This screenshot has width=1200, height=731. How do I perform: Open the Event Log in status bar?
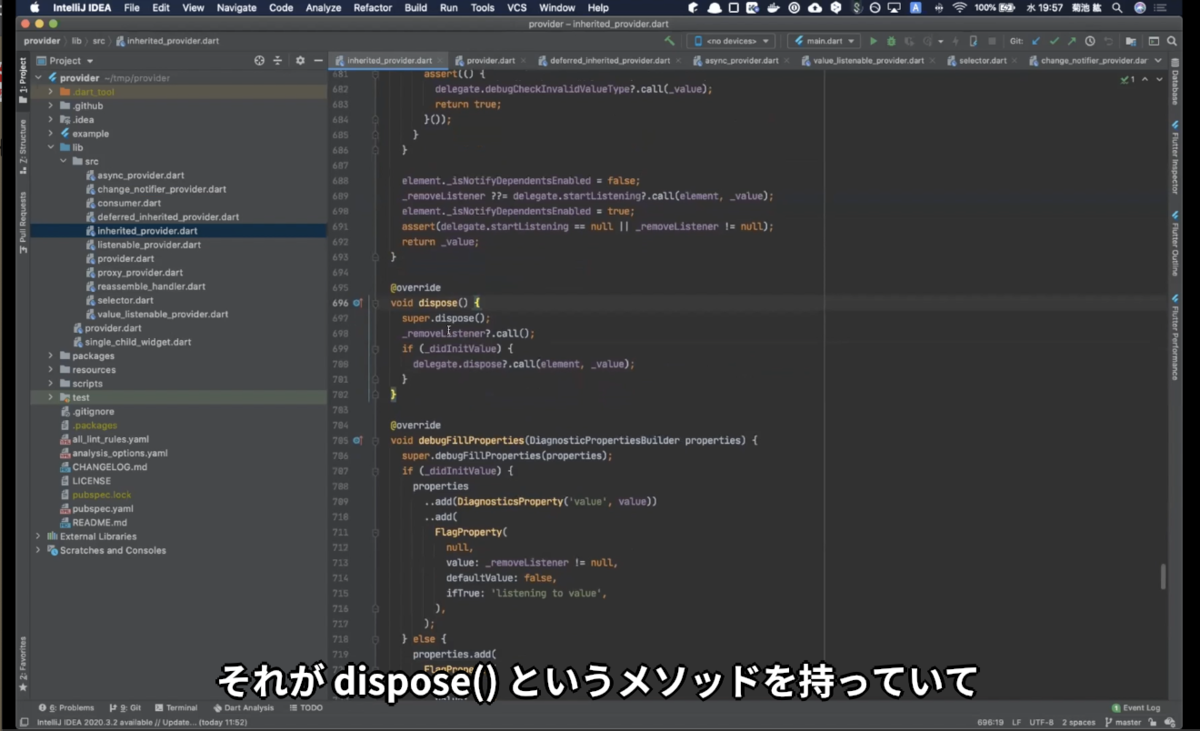[1135, 707]
